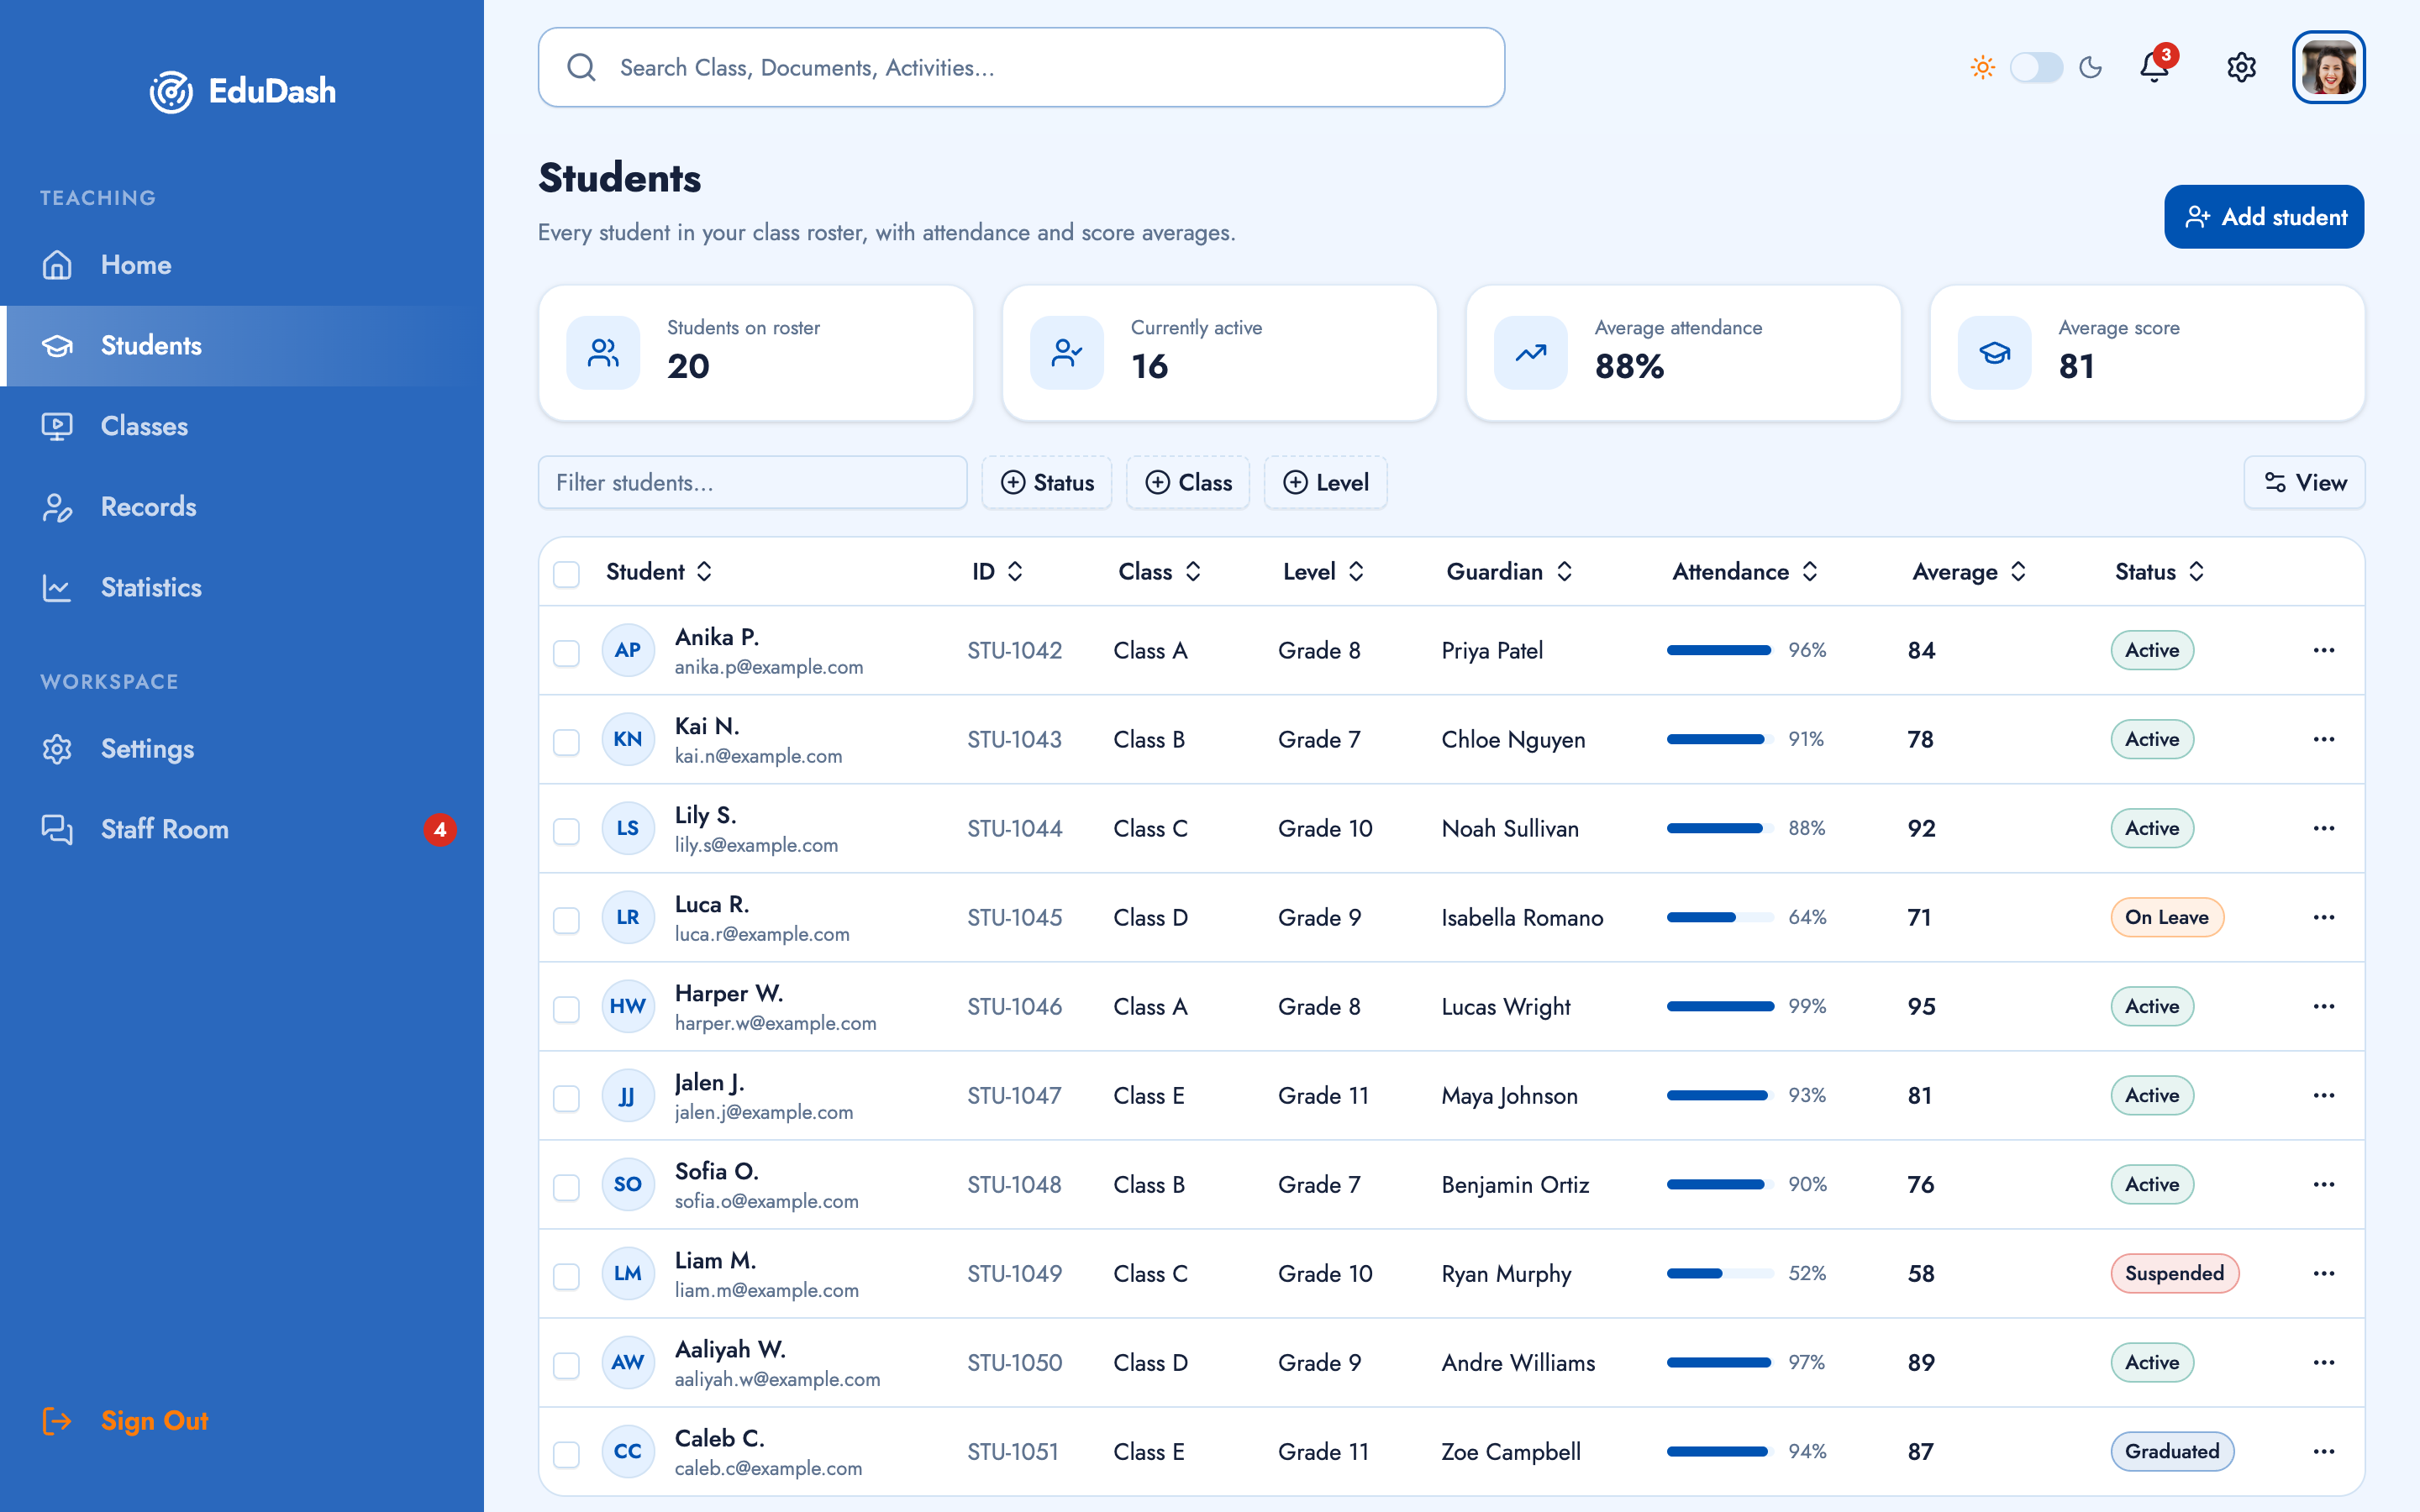Open the notifications bell
Viewport: 2420px width, 1512px height.
click(x=2154, y=67)
